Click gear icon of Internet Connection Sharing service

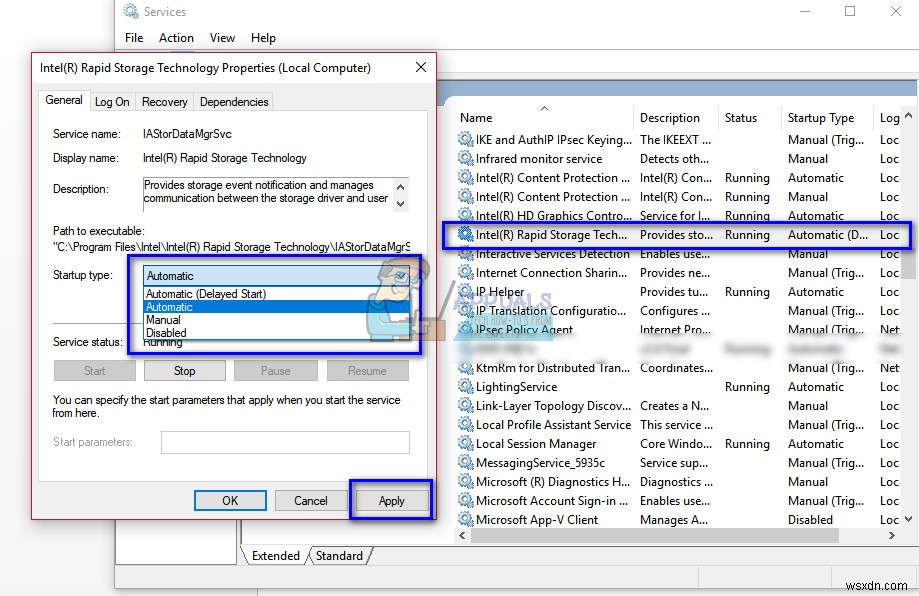tap(465, 273)
